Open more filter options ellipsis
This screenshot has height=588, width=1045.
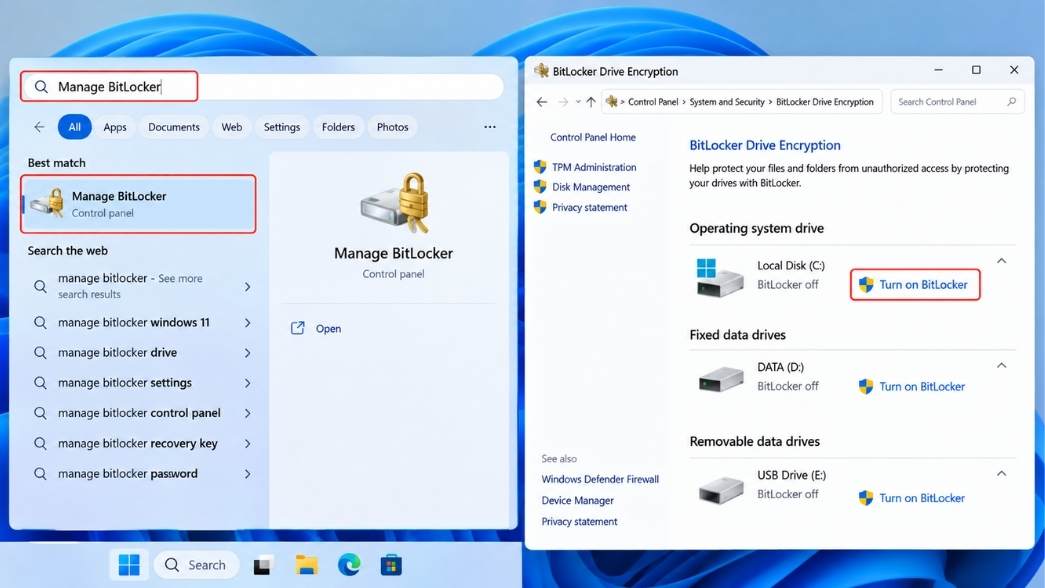click(490, 127)
